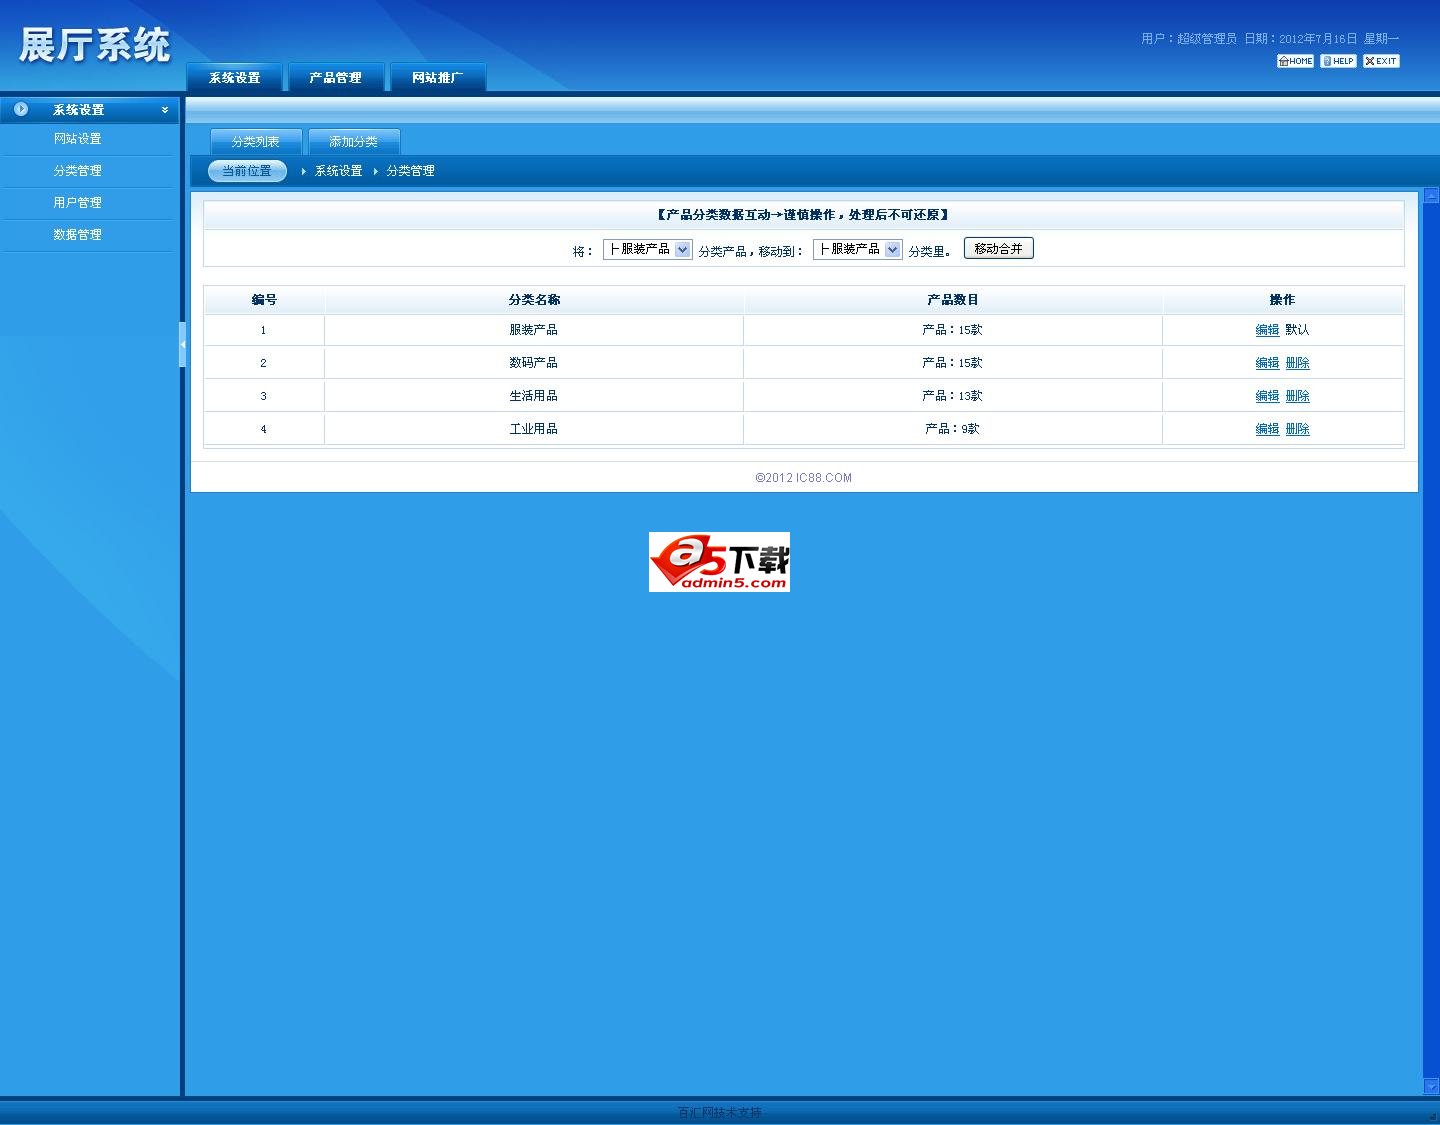
Task: Click 删除 for 数码产品 row
Action: pyautogui.click(x=1297, y=363)
